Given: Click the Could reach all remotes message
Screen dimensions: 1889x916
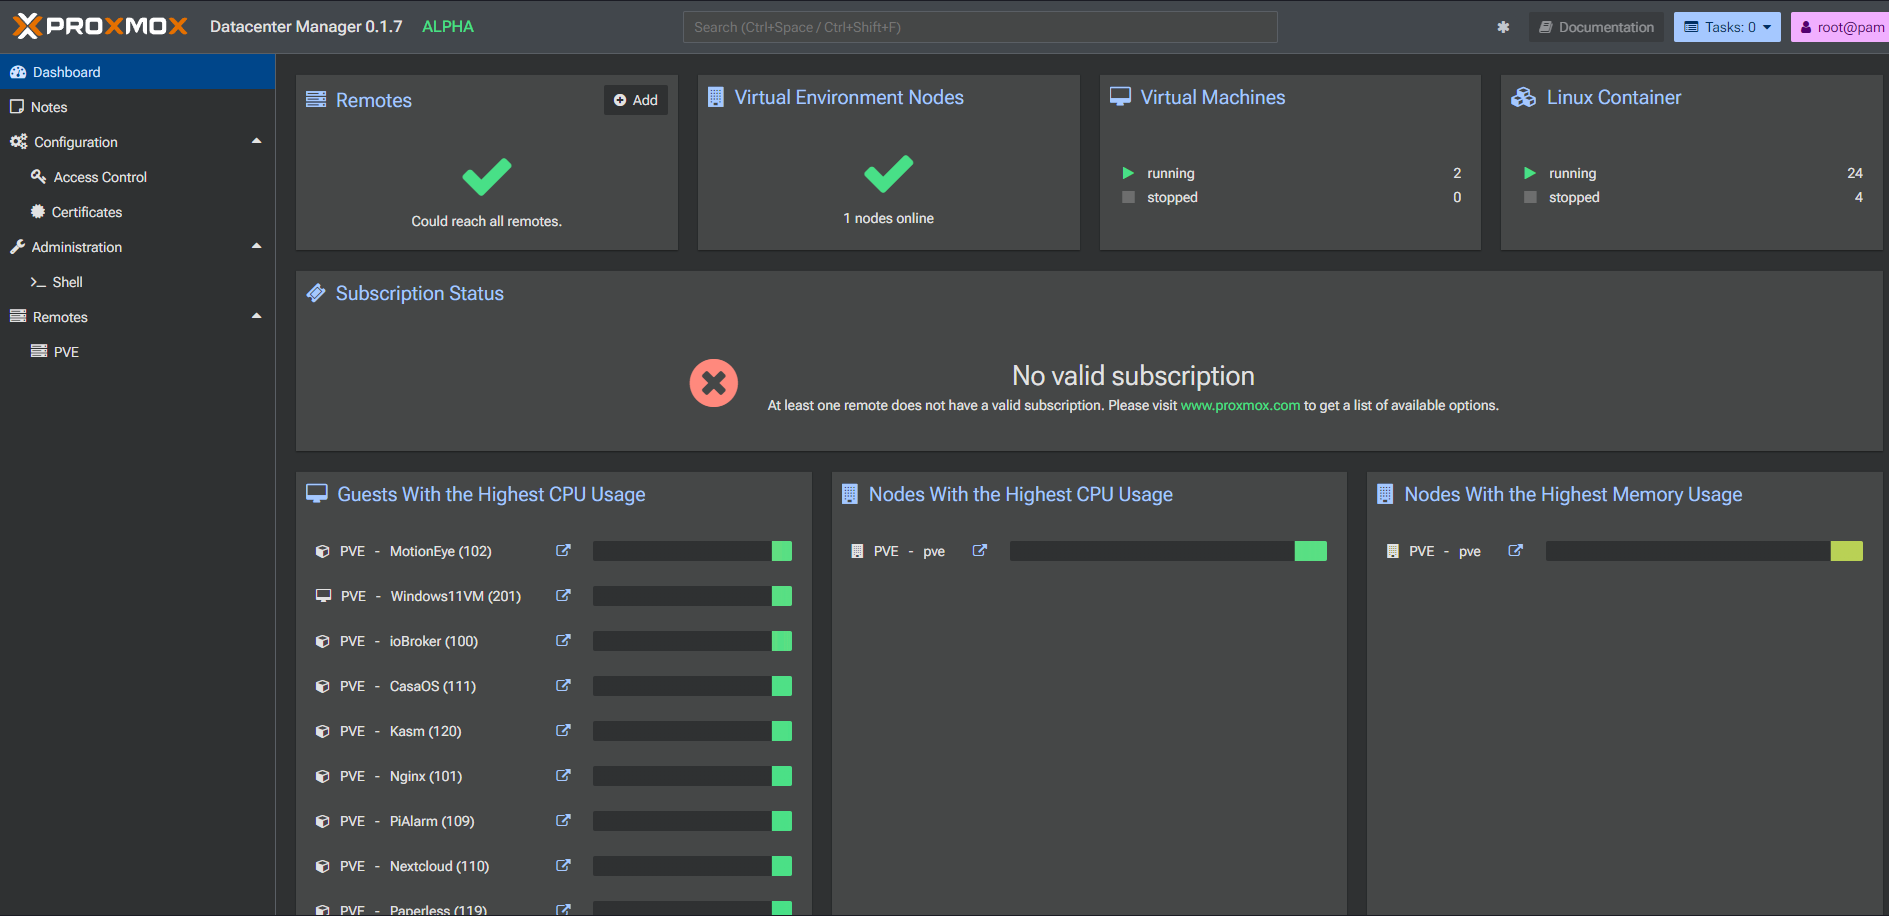Looking at the screenshot, I should 487,221.
